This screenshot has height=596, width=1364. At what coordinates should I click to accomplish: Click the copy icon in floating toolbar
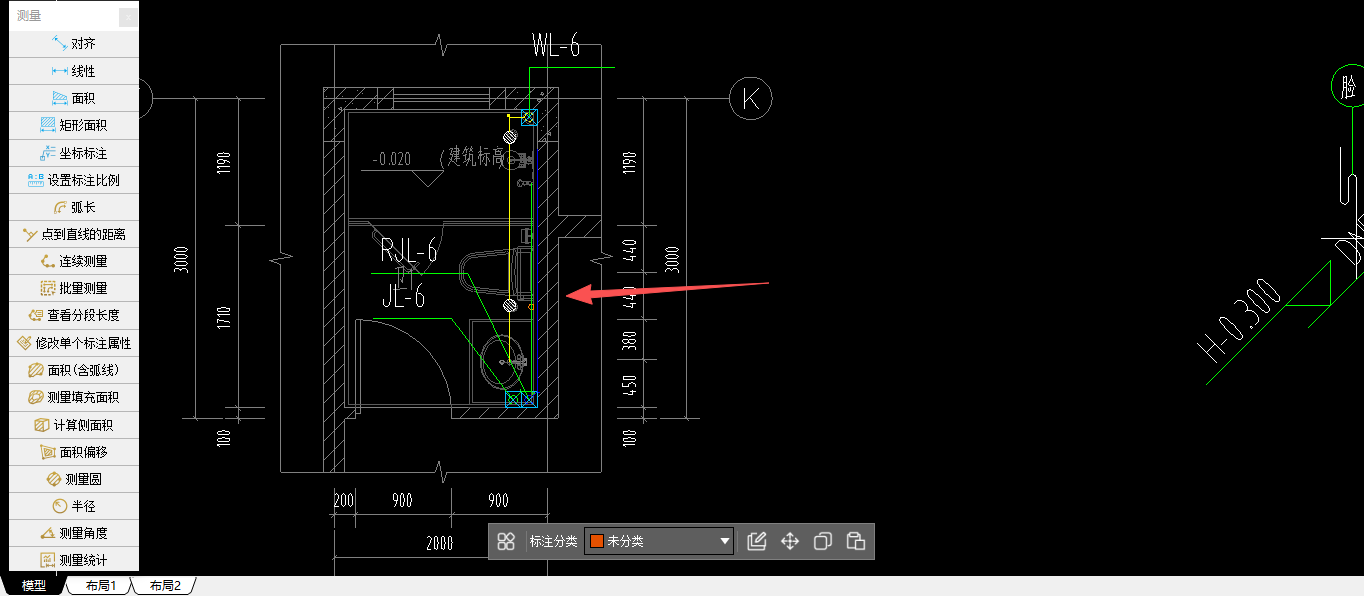[823, 541]
